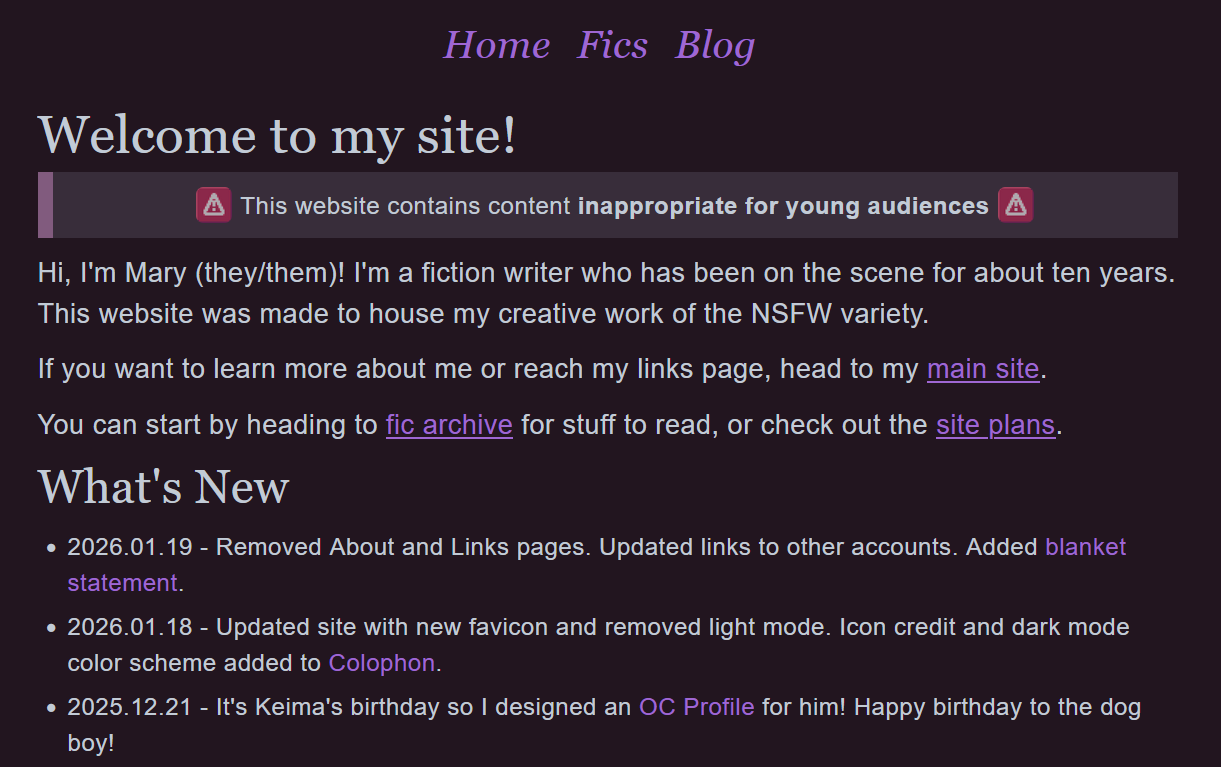Read the blanket statement link
The image size is (1221, 767).
pyautogui.click(x=1086, y=547)
